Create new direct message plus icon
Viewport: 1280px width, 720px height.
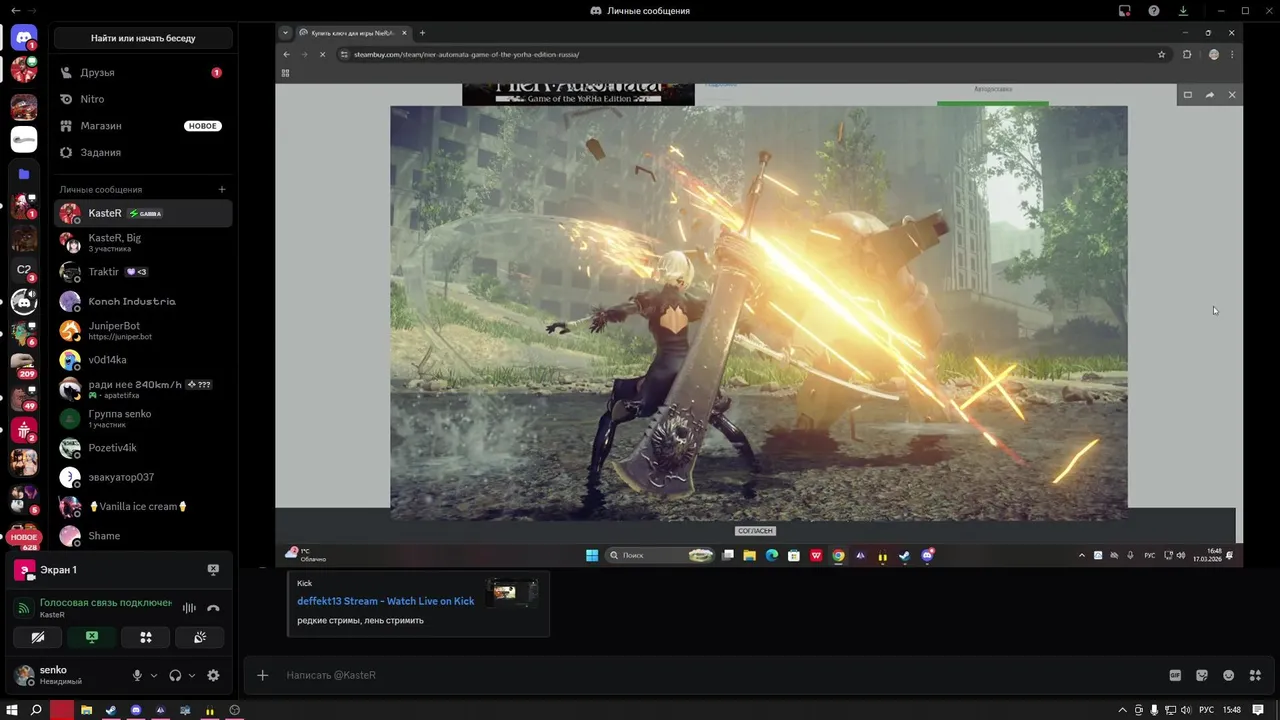pos(222,189)
